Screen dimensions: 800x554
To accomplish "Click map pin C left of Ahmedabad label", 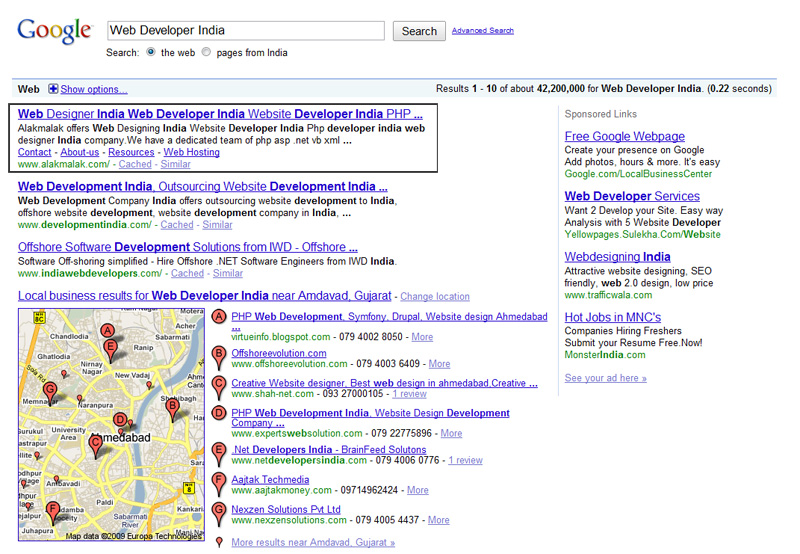I will point(95,446).
